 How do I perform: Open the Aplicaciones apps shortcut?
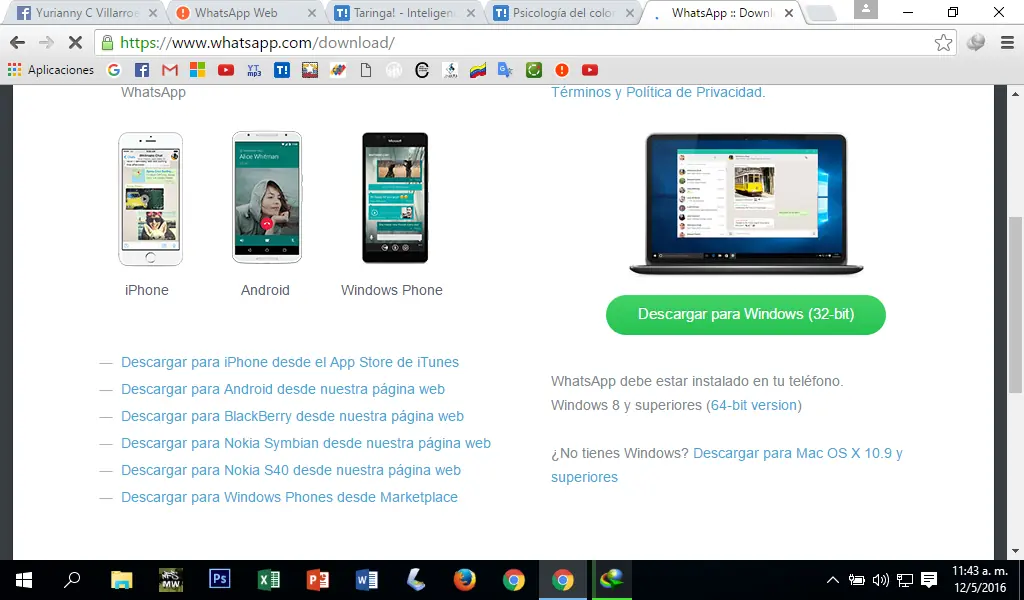click(x=51, y=70)
